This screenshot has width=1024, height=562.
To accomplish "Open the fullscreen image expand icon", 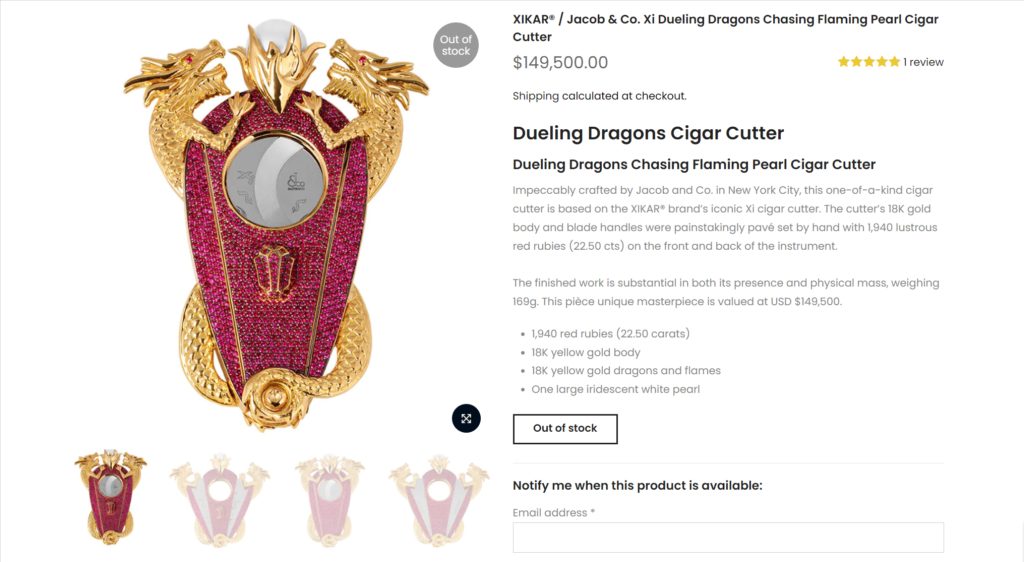I will tap(466, 418).
